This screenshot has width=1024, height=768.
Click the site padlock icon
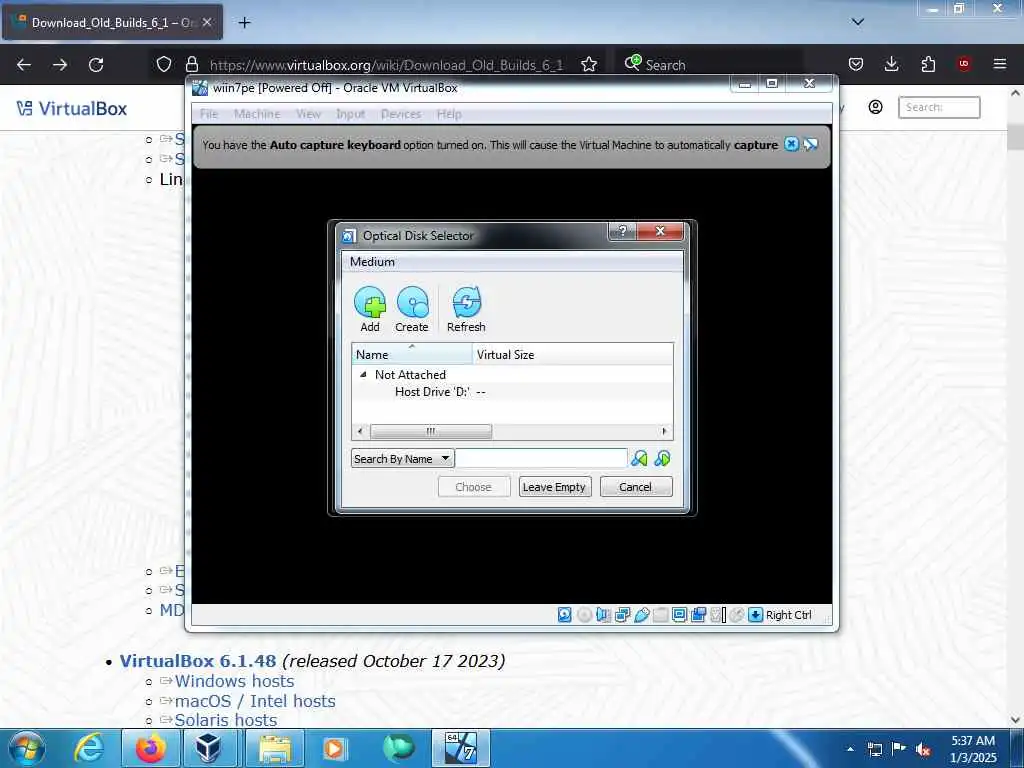(191, 65)
